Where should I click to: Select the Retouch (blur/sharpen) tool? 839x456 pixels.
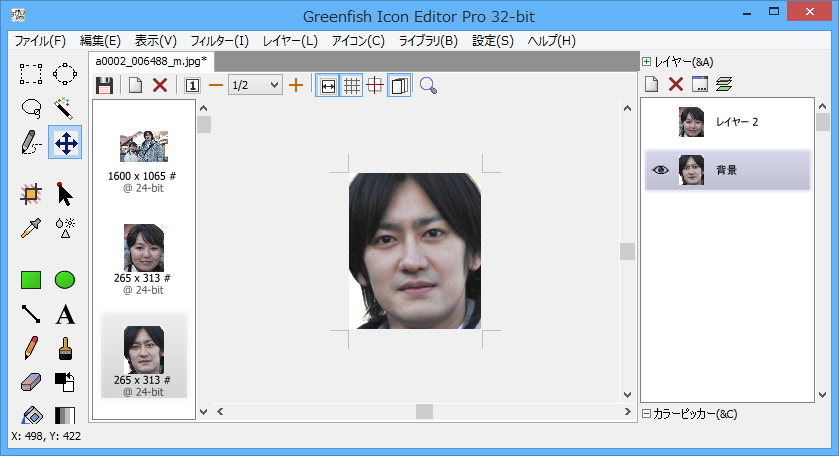click(x=65, y=228)
